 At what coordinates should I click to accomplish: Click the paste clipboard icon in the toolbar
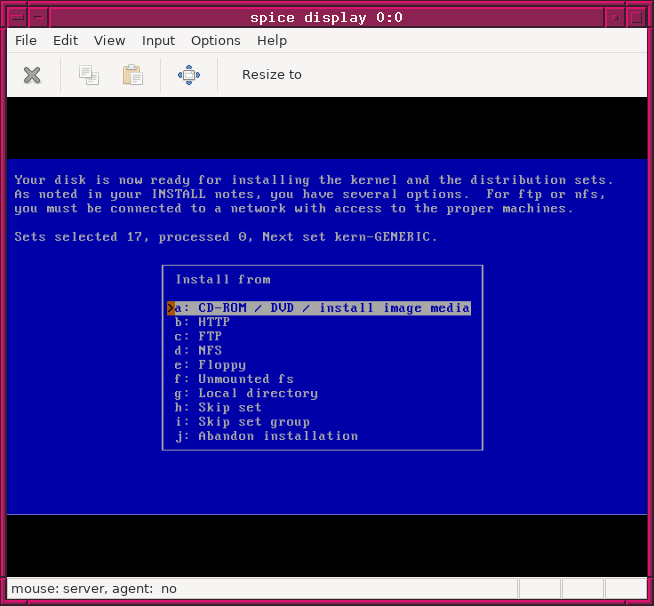point(132,75)
